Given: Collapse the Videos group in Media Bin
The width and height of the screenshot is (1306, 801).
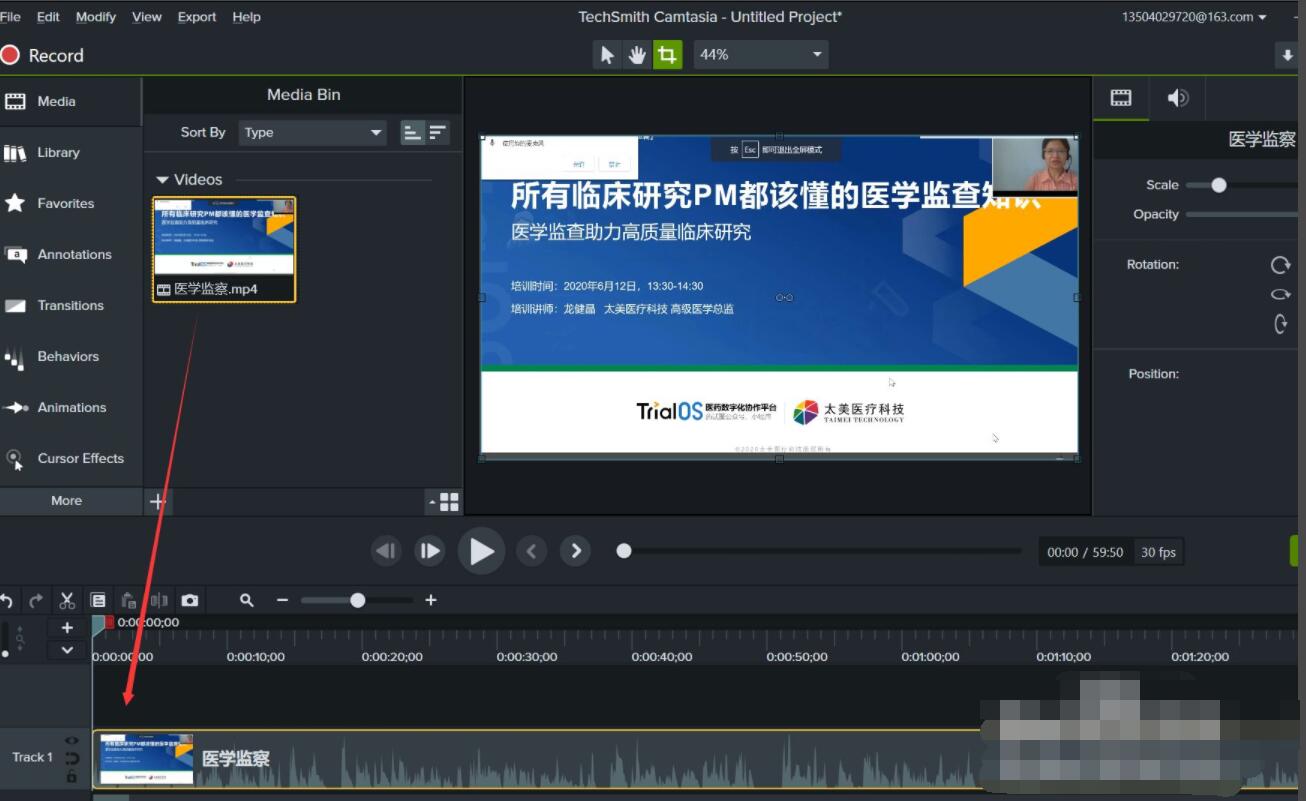Looking at the screenshot, I should 161,179.
